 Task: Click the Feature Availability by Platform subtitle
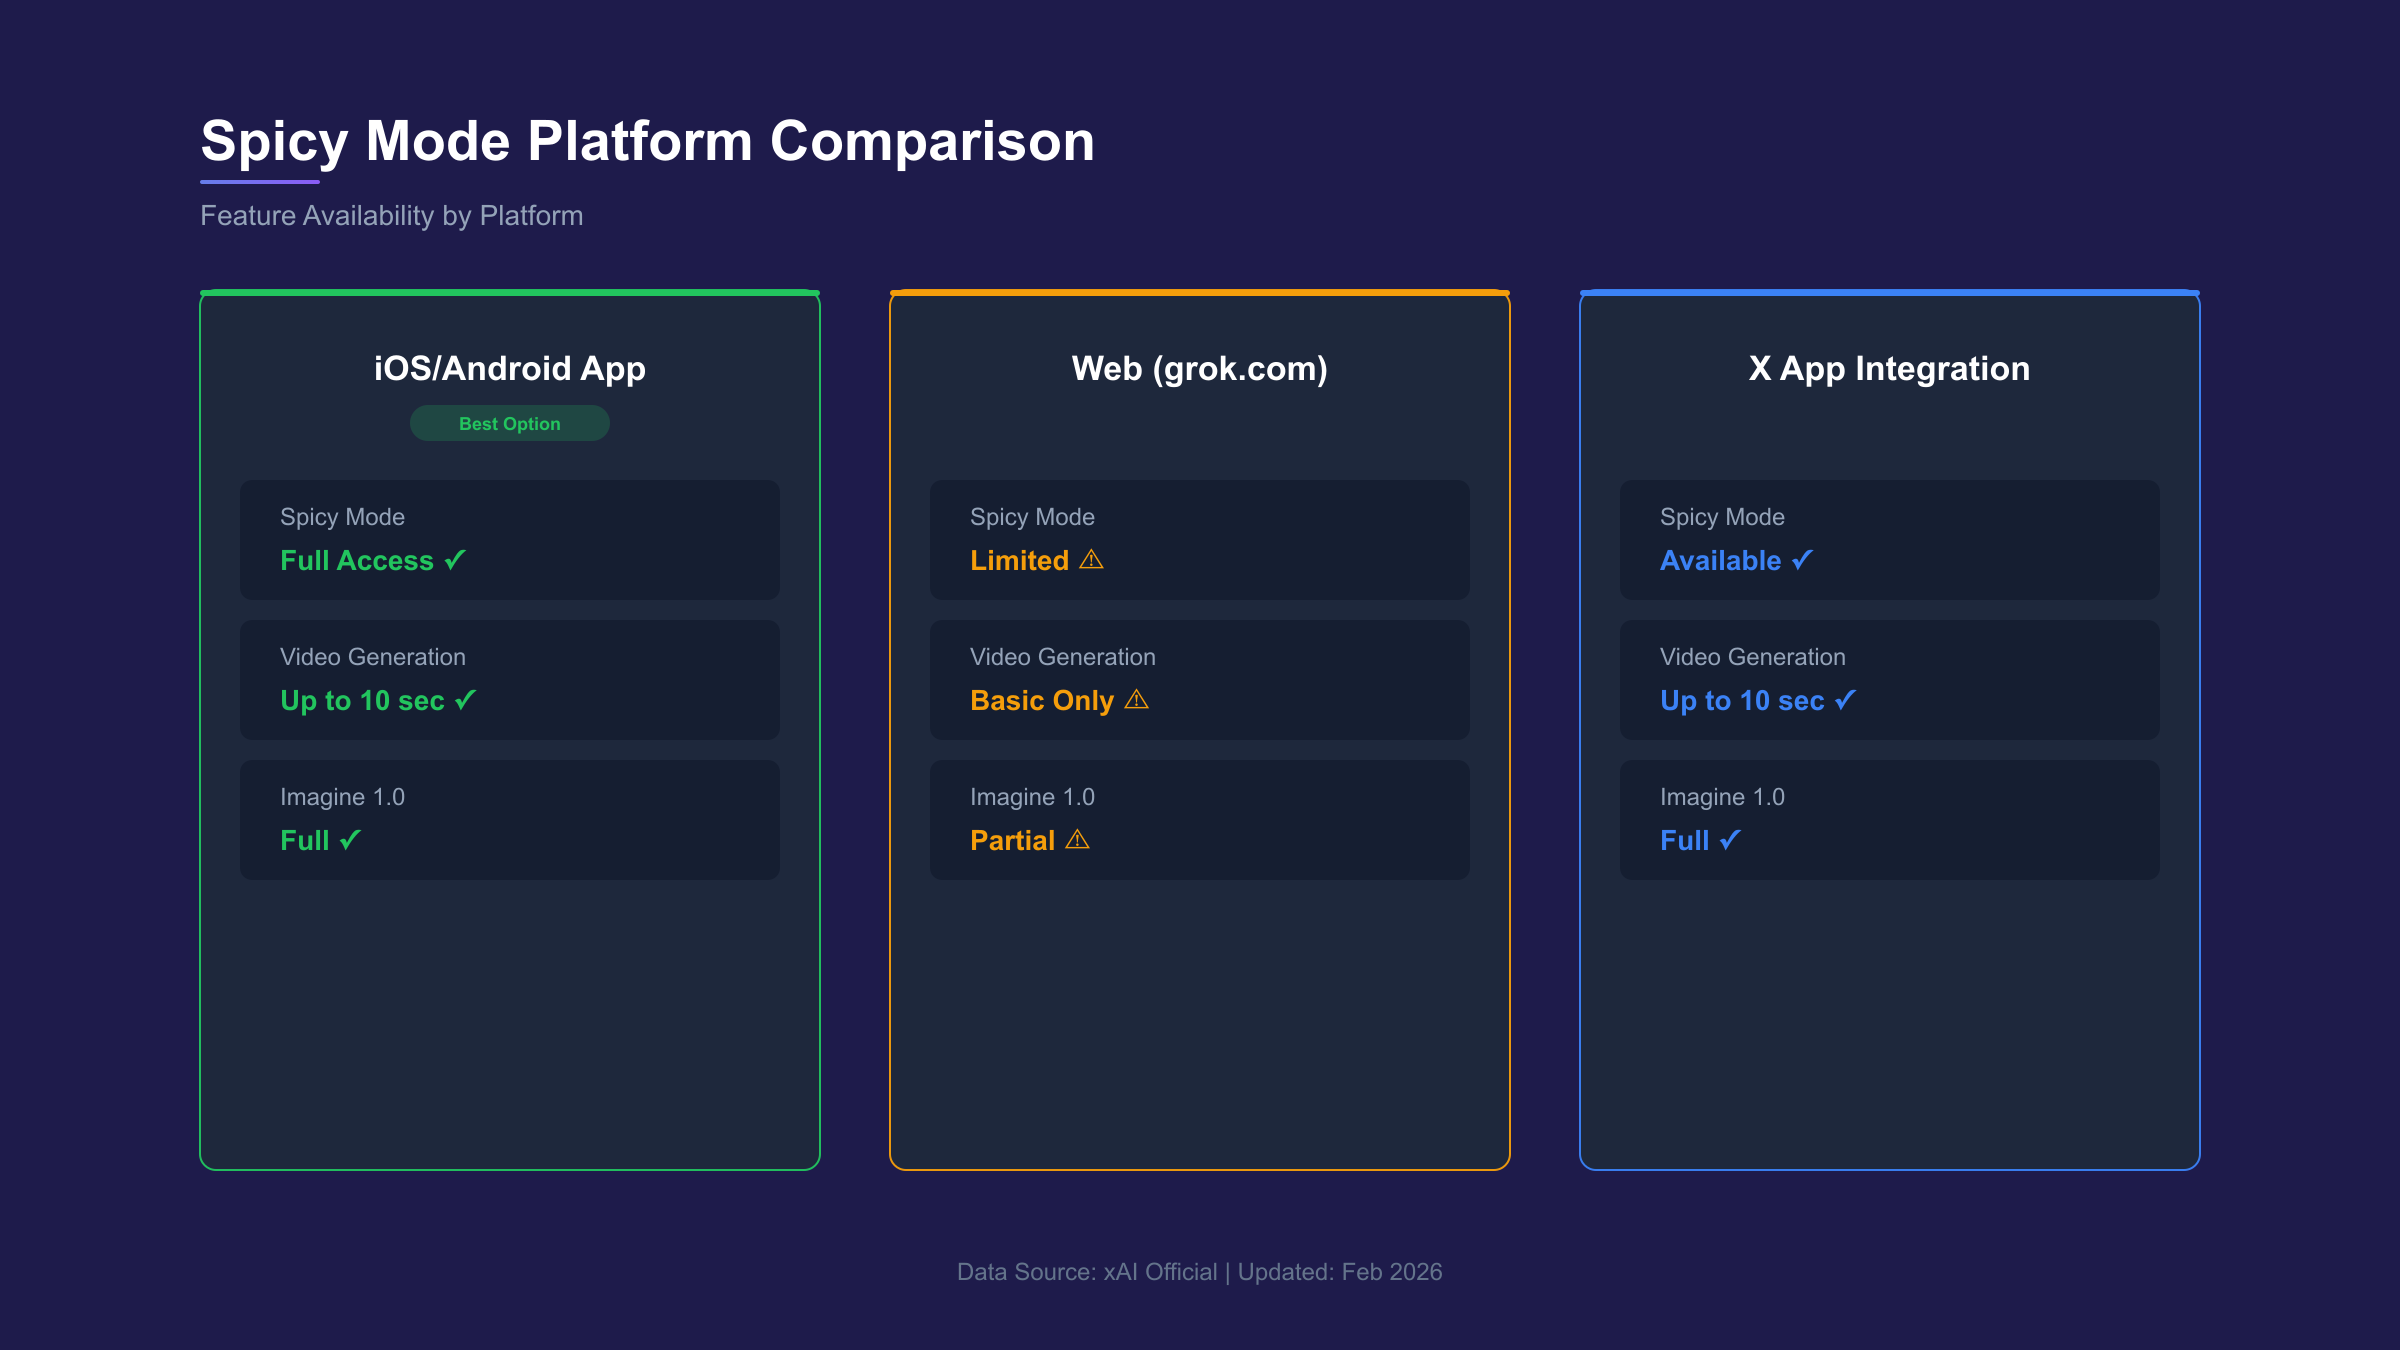coord(391,215)
